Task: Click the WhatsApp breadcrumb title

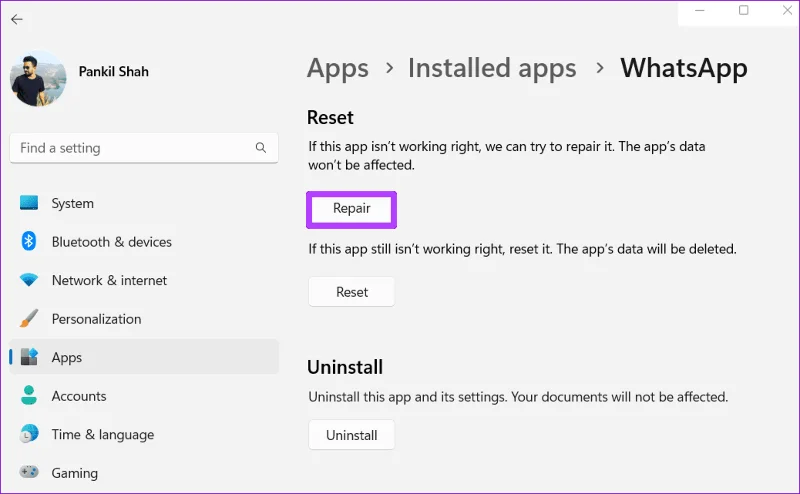Action: [x=684, y=68]
